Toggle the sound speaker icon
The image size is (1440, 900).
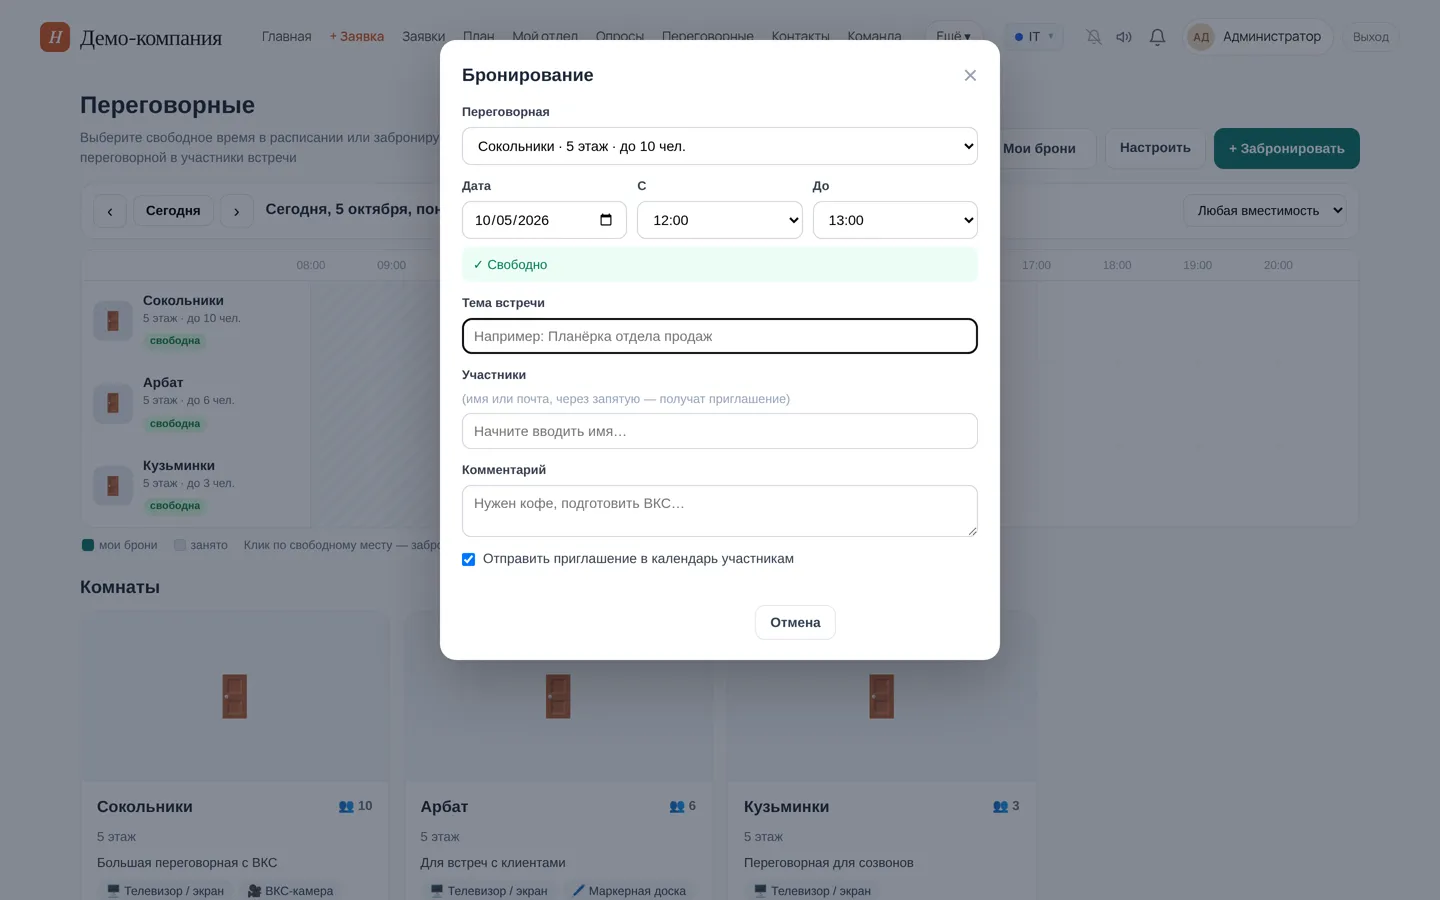(x=1124, y=37)
